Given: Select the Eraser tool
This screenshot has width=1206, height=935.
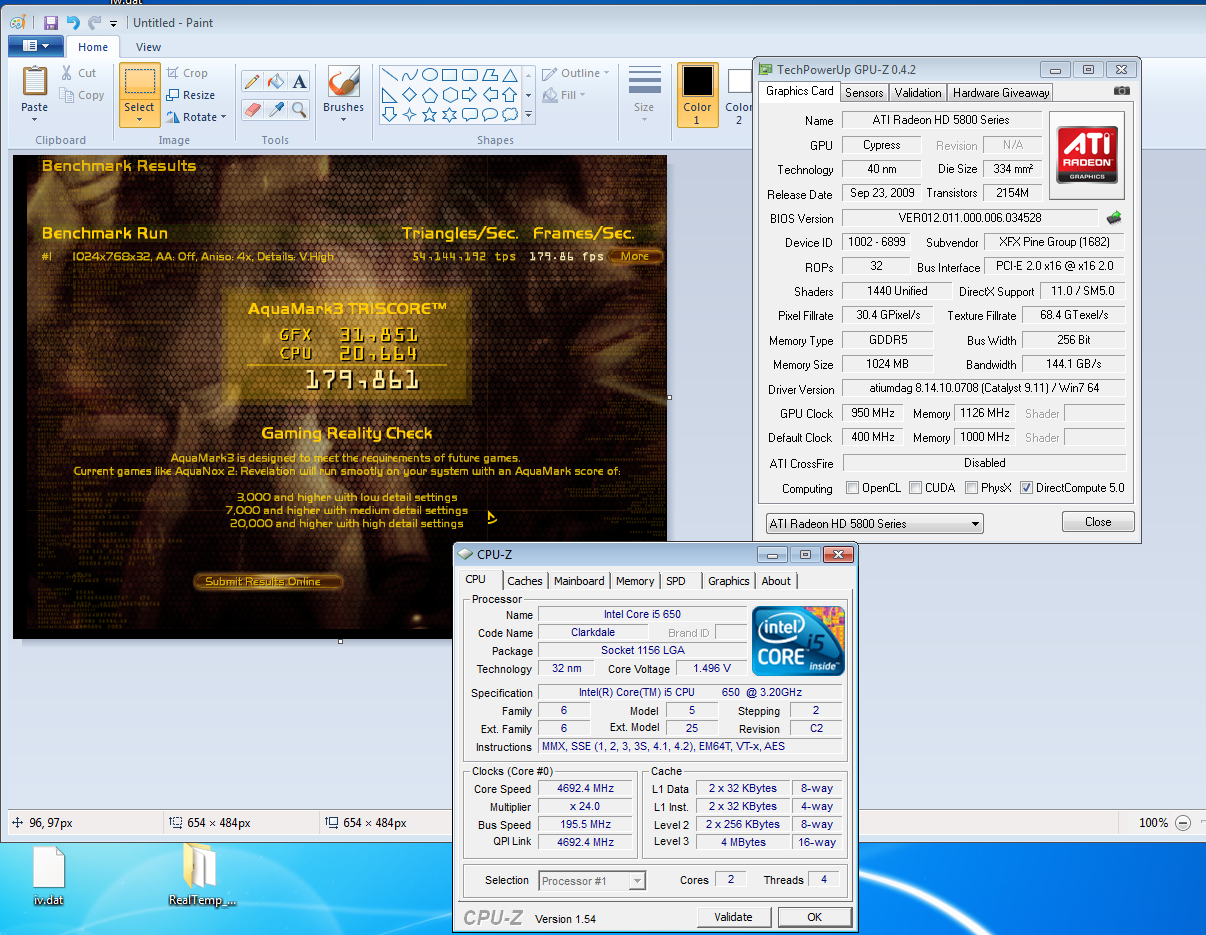Looking at the screenshot, I should (252, 109).
